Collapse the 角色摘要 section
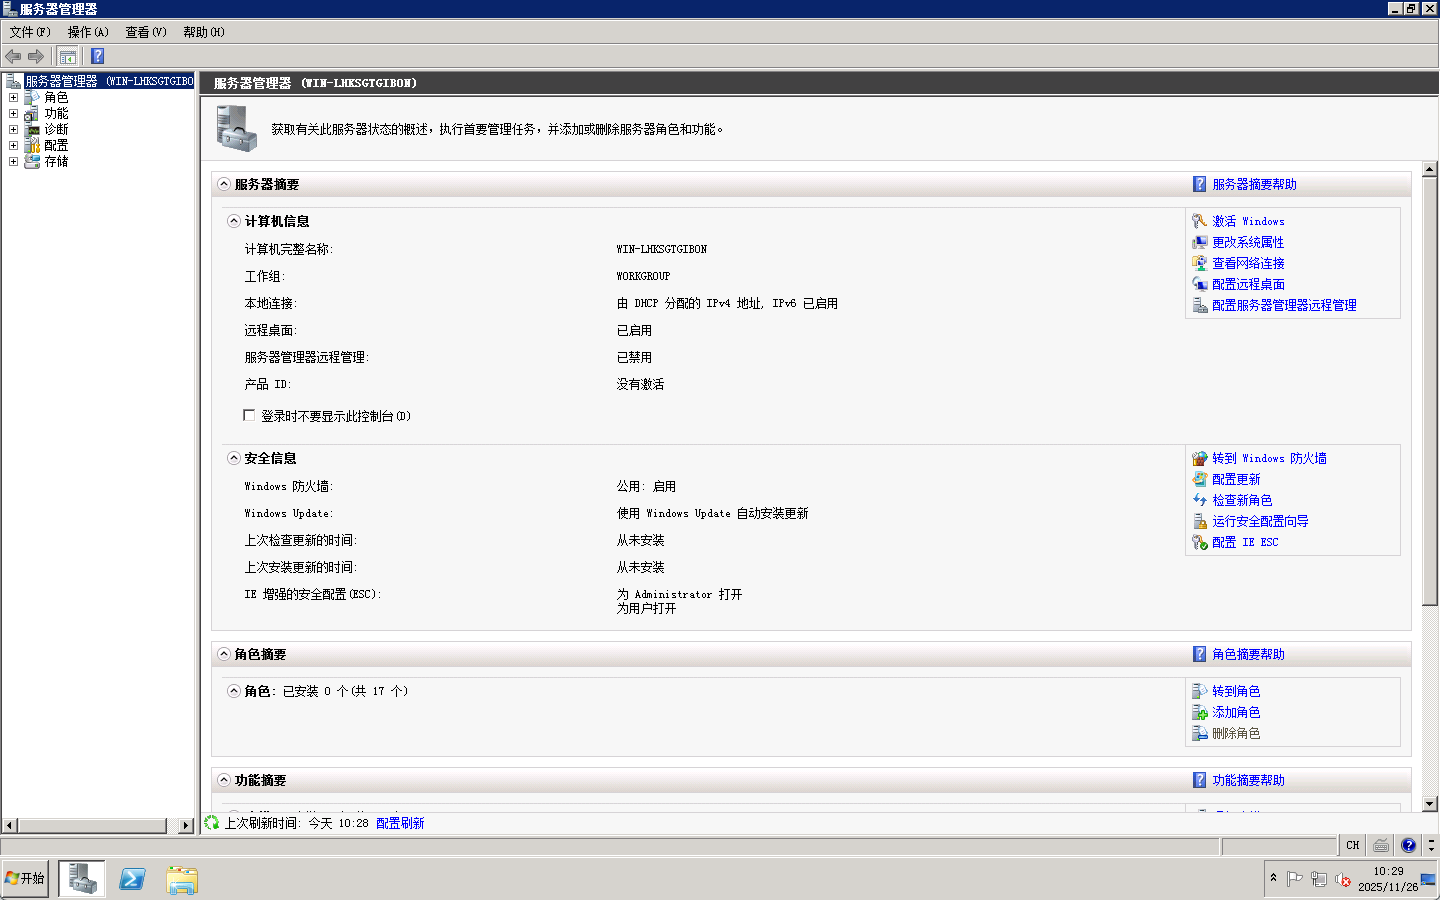Image resolution: width=1440 pixels, height=900 pixels. (x=224, y=654)
